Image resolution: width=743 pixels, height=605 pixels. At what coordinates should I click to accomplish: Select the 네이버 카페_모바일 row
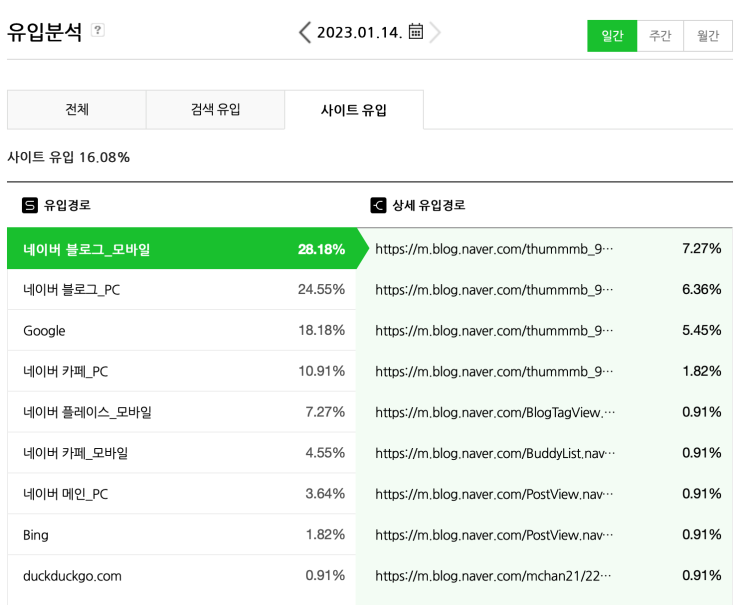[x=181, y=452]
